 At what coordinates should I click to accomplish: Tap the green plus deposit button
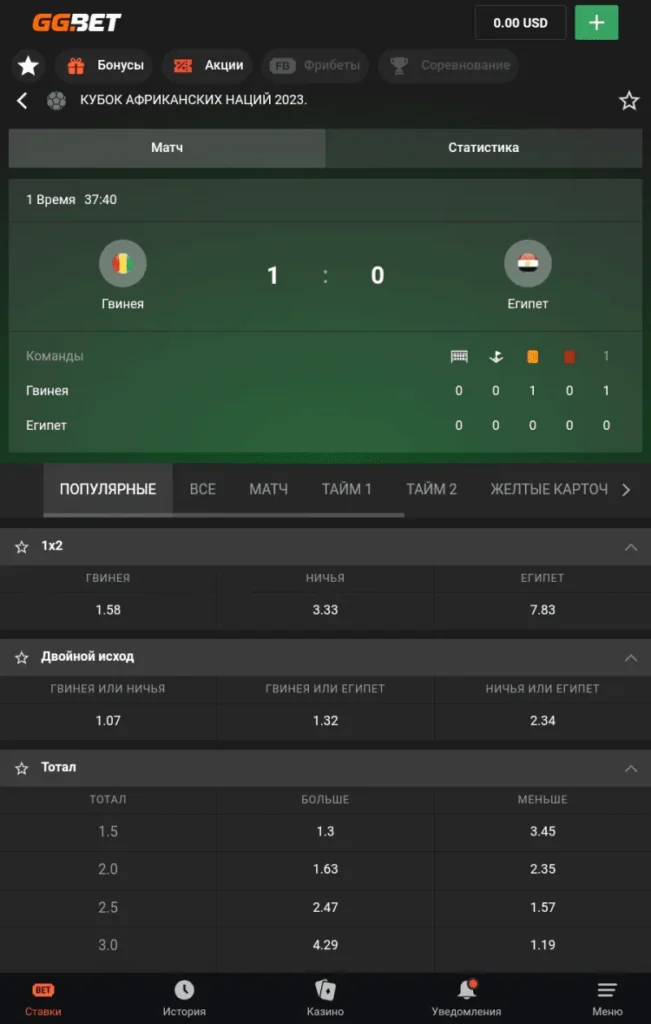(x=596, y=23)
